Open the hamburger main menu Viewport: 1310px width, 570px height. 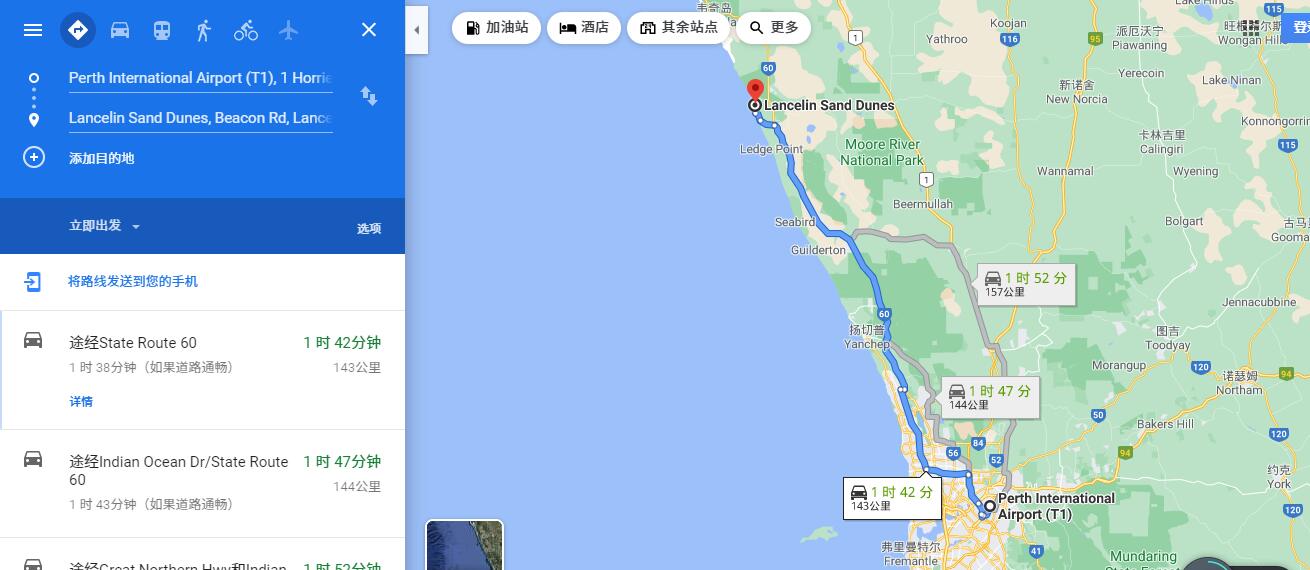click(x=33, y=30)
